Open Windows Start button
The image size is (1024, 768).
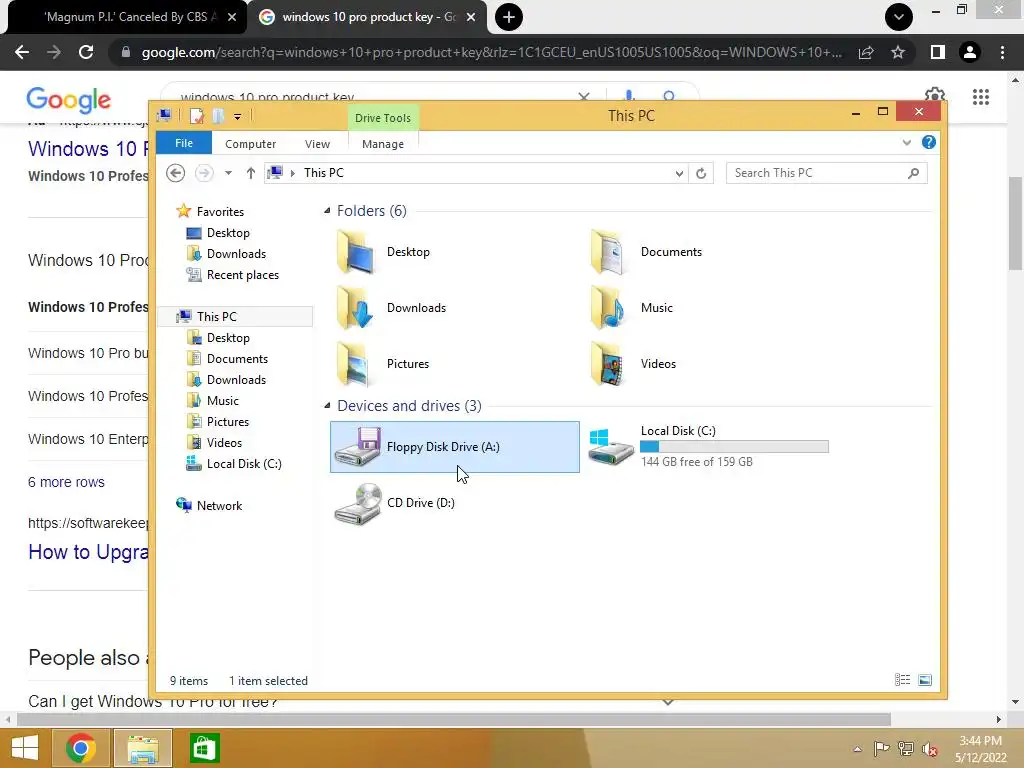click(25, 748)
